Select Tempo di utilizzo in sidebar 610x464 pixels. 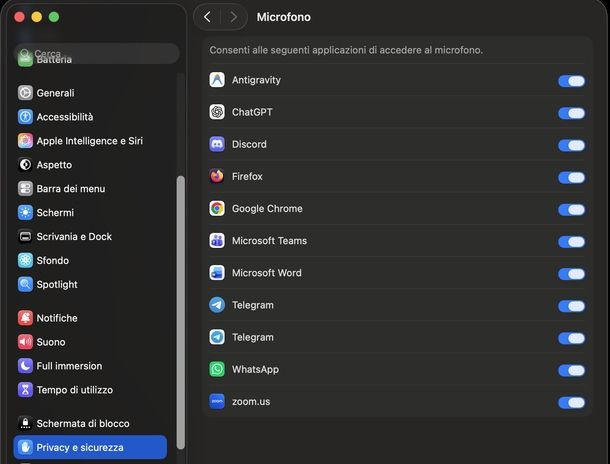(91, 390)
